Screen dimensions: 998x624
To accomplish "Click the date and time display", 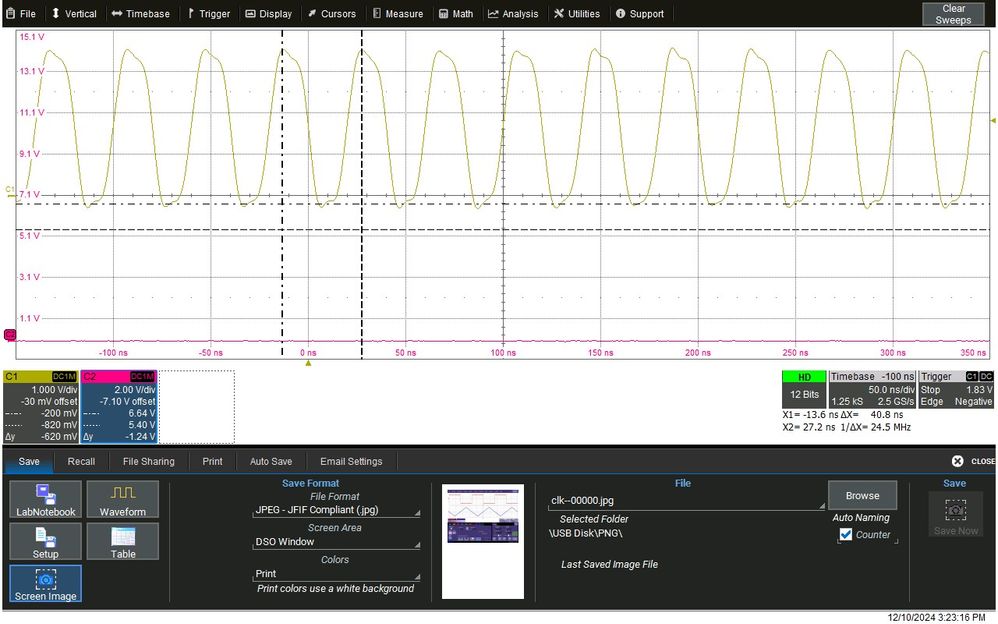I will click(x=936, y=617).
